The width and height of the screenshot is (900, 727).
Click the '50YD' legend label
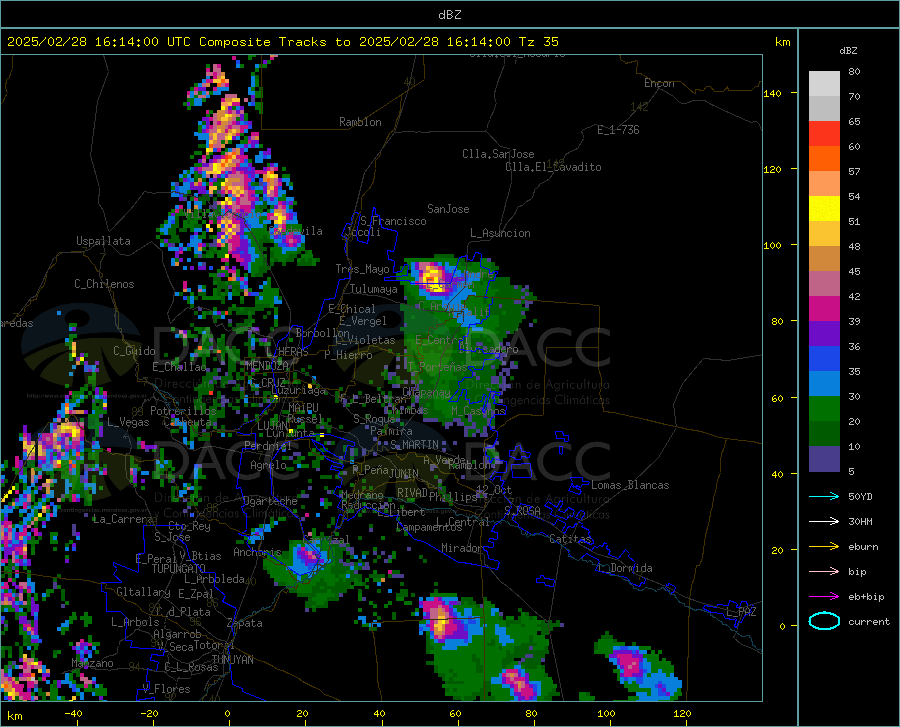[860, 496]
